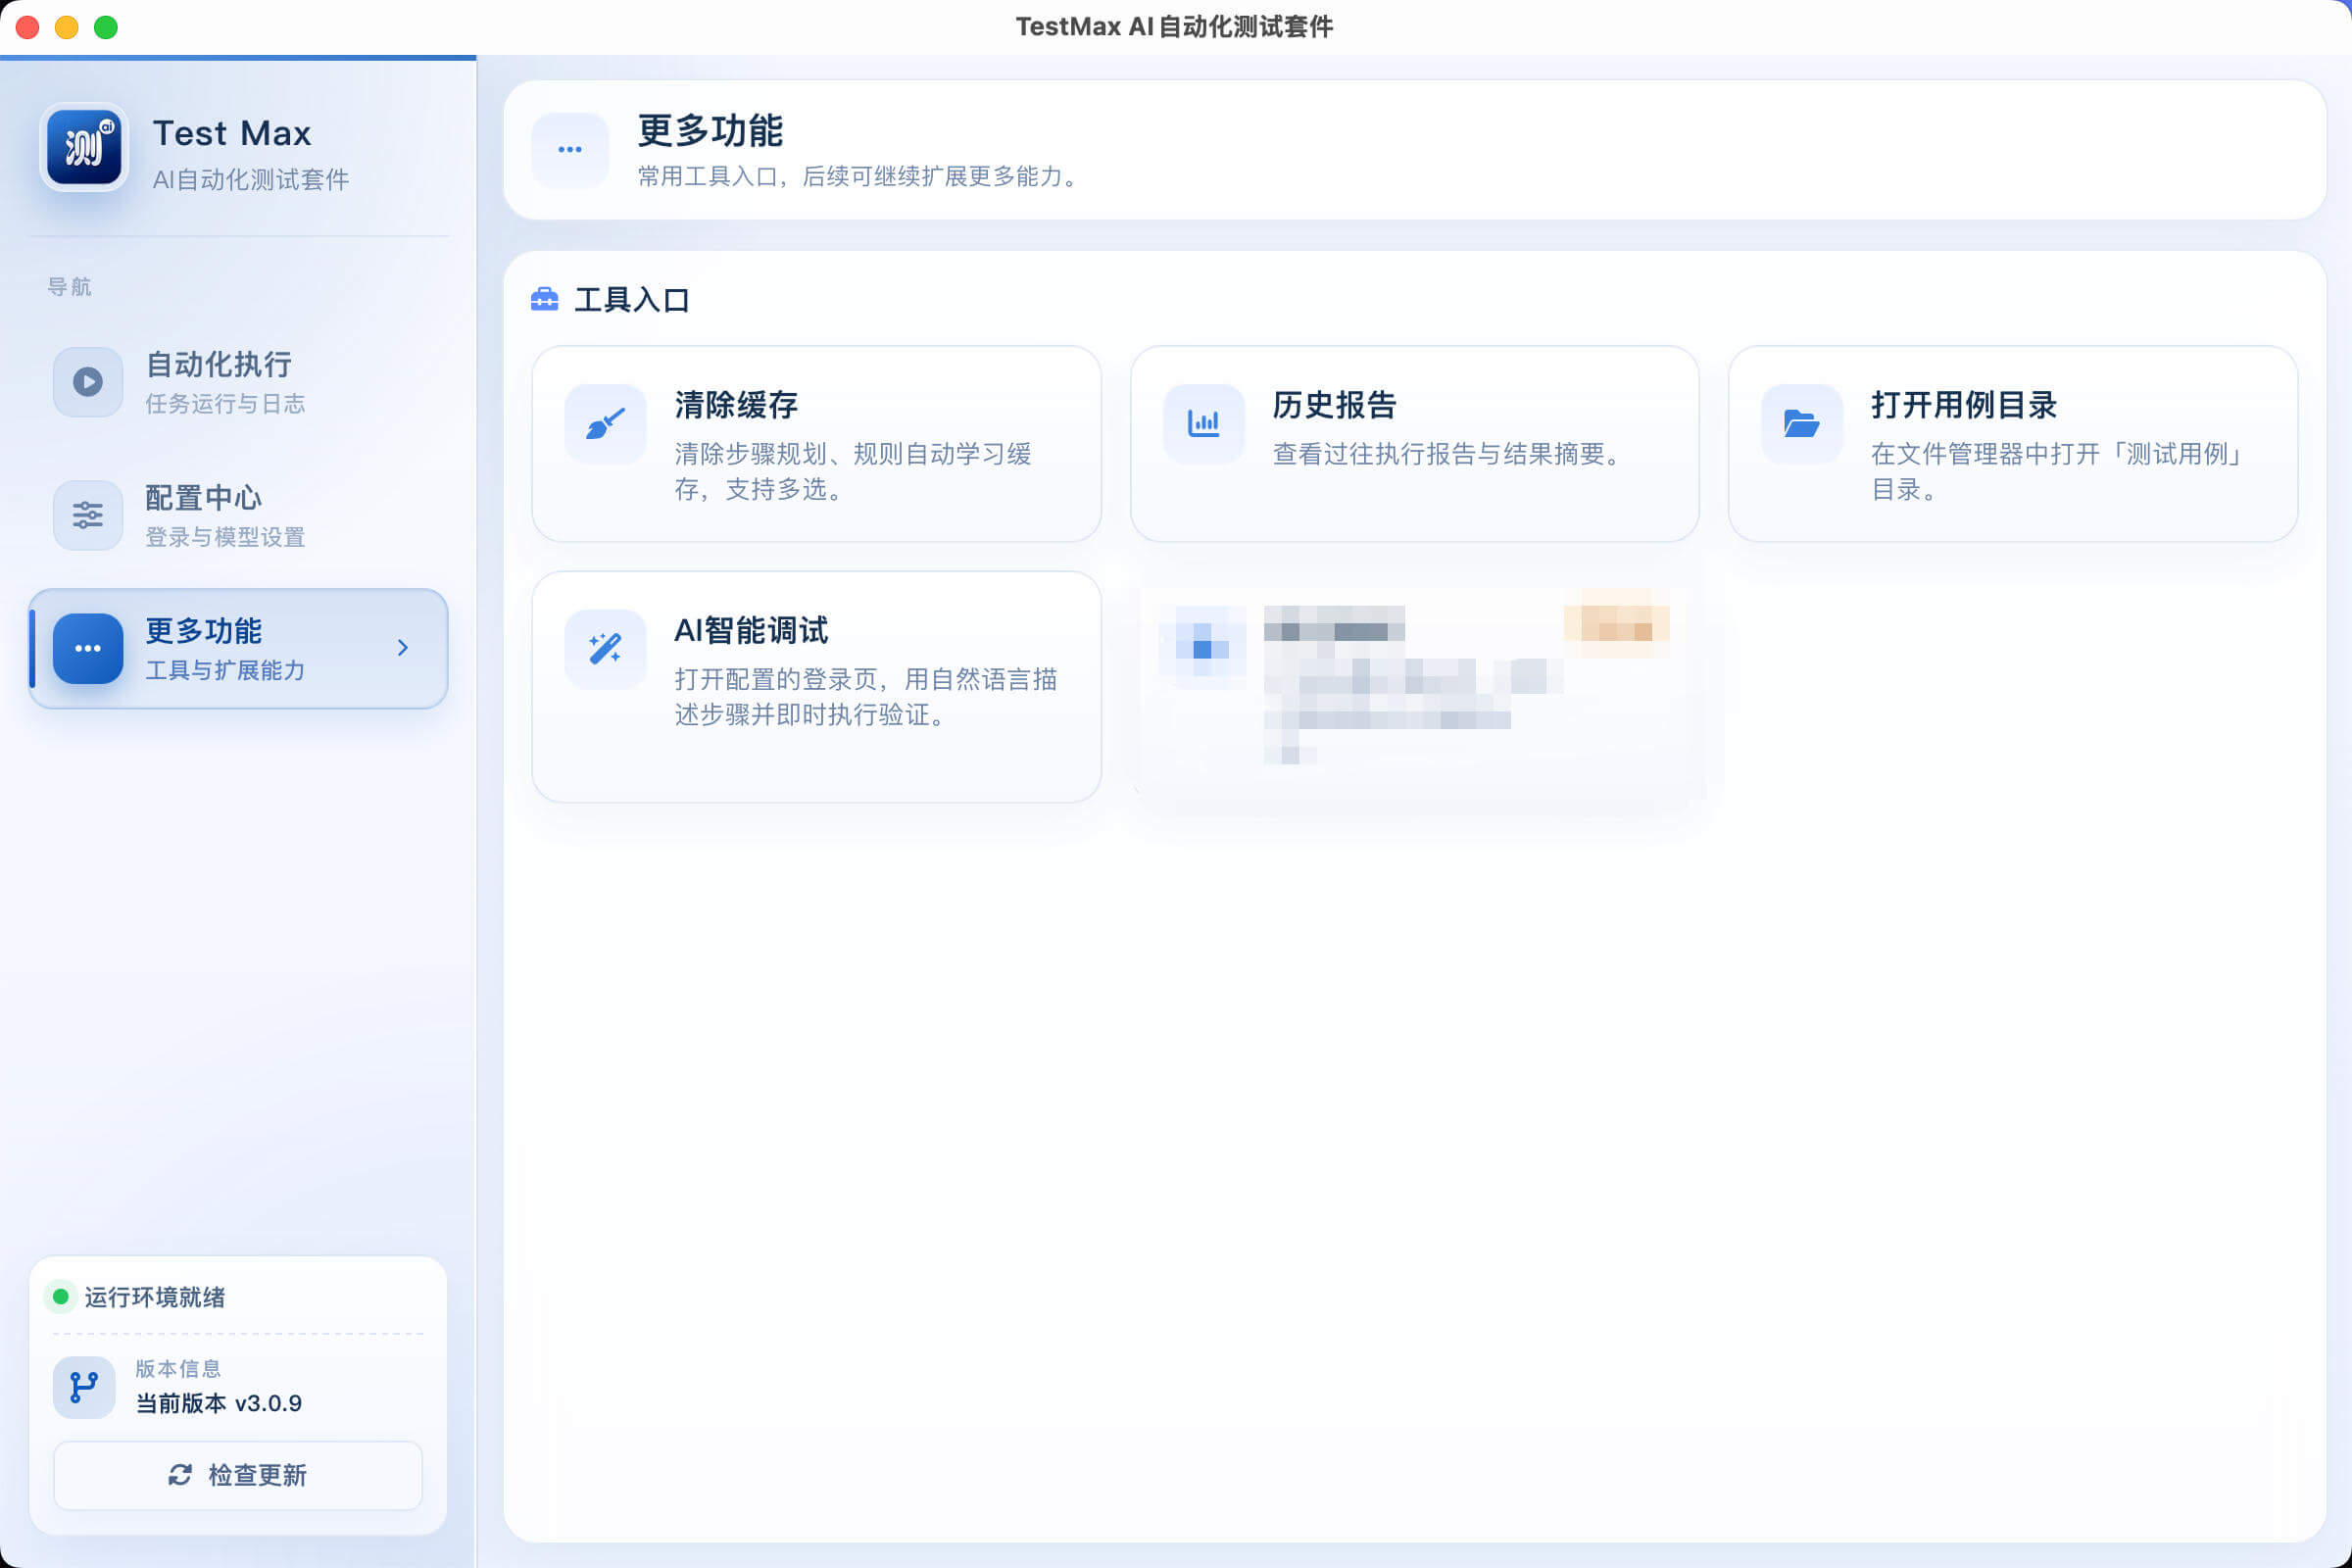
Task: Click the blurred tool card next to AI智能调试
Action: (x=1414, y=686)
